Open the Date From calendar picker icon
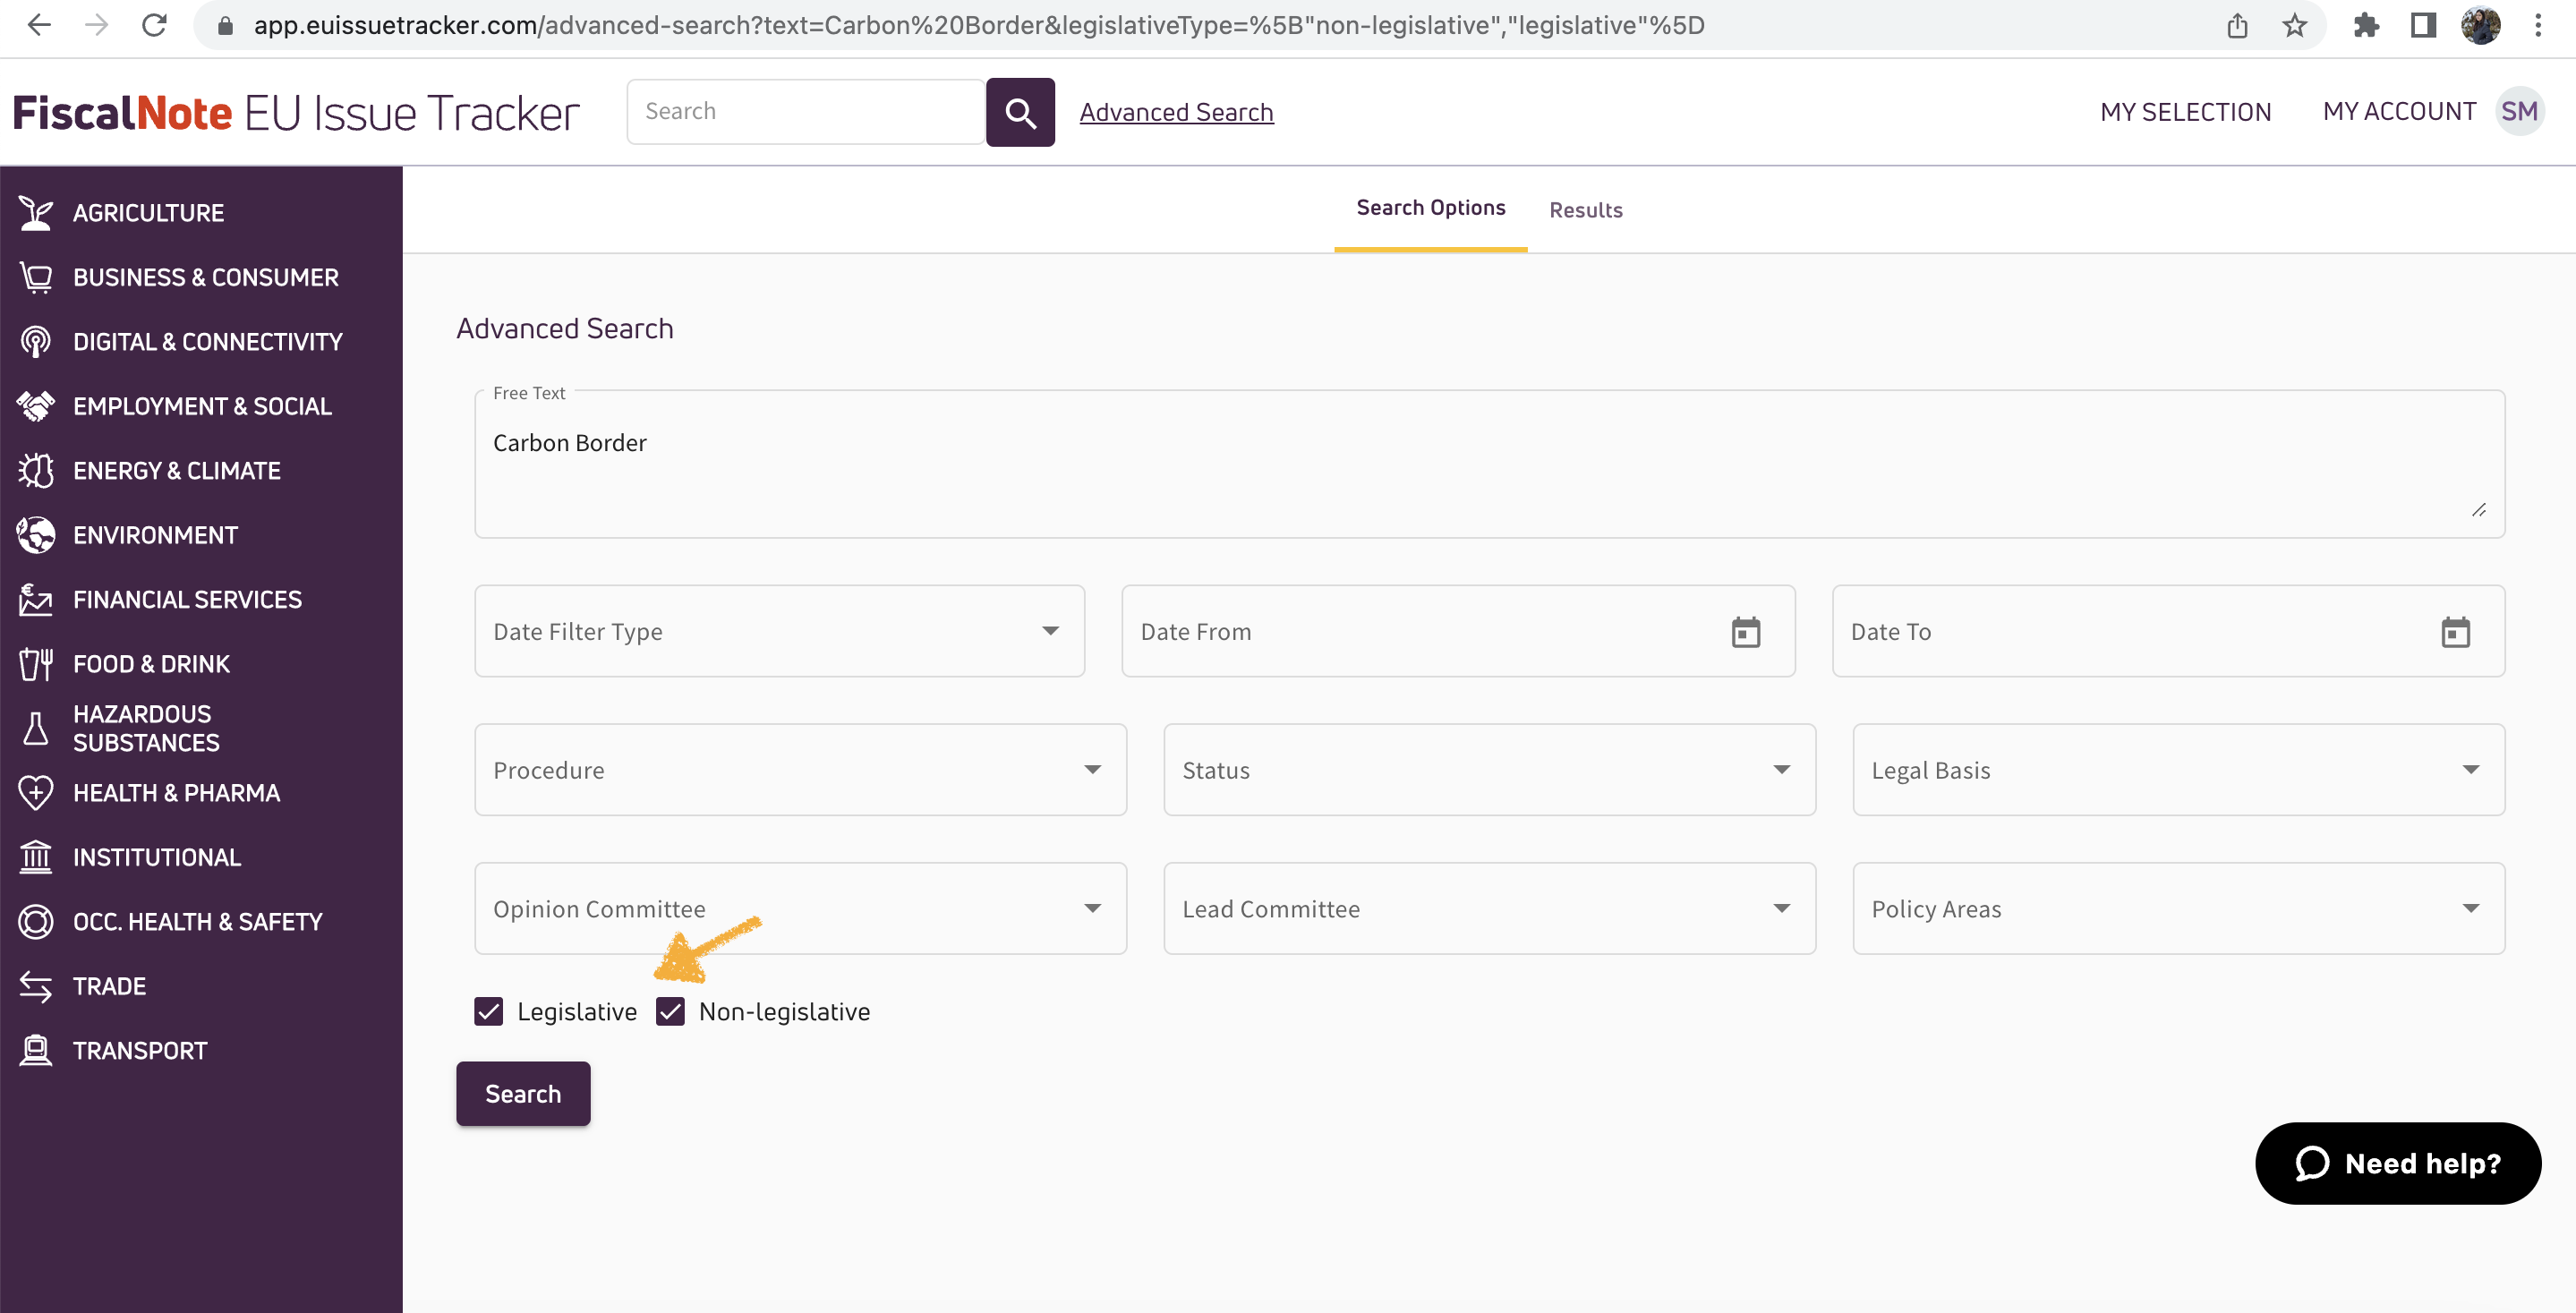 pyautogui.click(x=1745, y=632)
